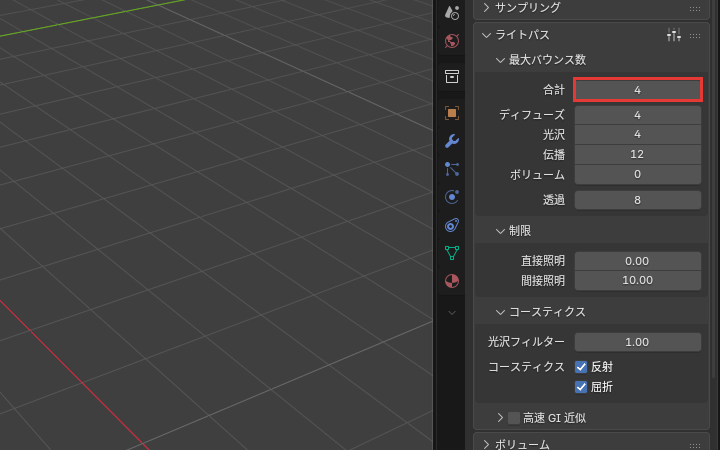Image resolution: width=720 pixels, height=450 pixels.
Task: Toggle the 反射 caustics checkbox
Action: coord(581,367)
